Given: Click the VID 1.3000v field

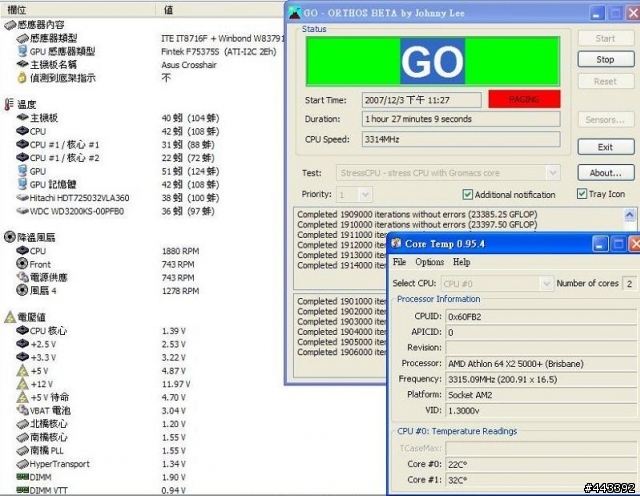Looking at the screenshot, I should coord(542,410).
